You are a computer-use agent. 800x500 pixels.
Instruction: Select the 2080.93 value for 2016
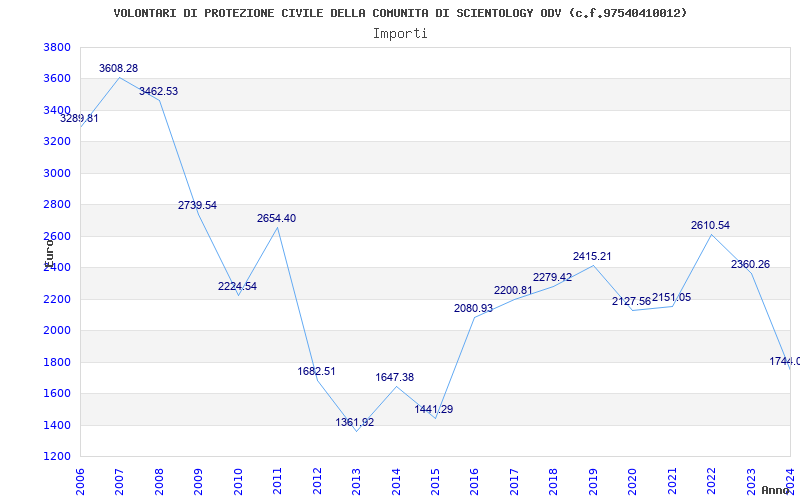point(473,308)
